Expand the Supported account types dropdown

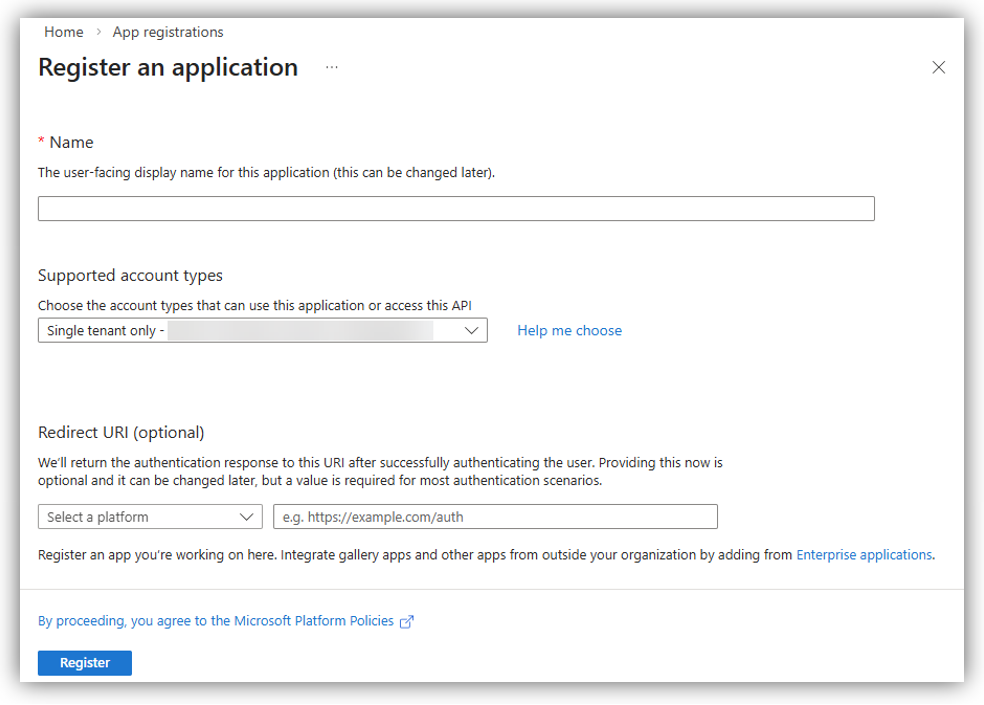point(262,331)
